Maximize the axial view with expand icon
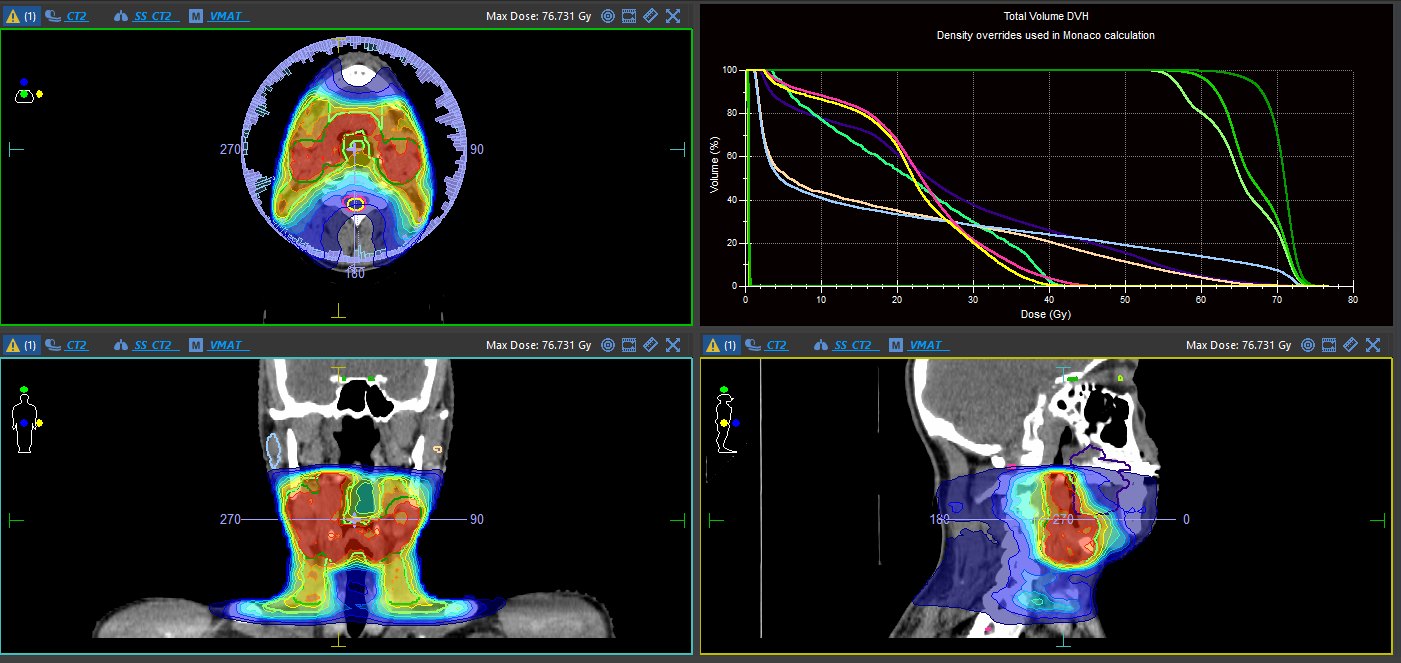Viewport: 1401px width, 663px height. tap(673, 16)
